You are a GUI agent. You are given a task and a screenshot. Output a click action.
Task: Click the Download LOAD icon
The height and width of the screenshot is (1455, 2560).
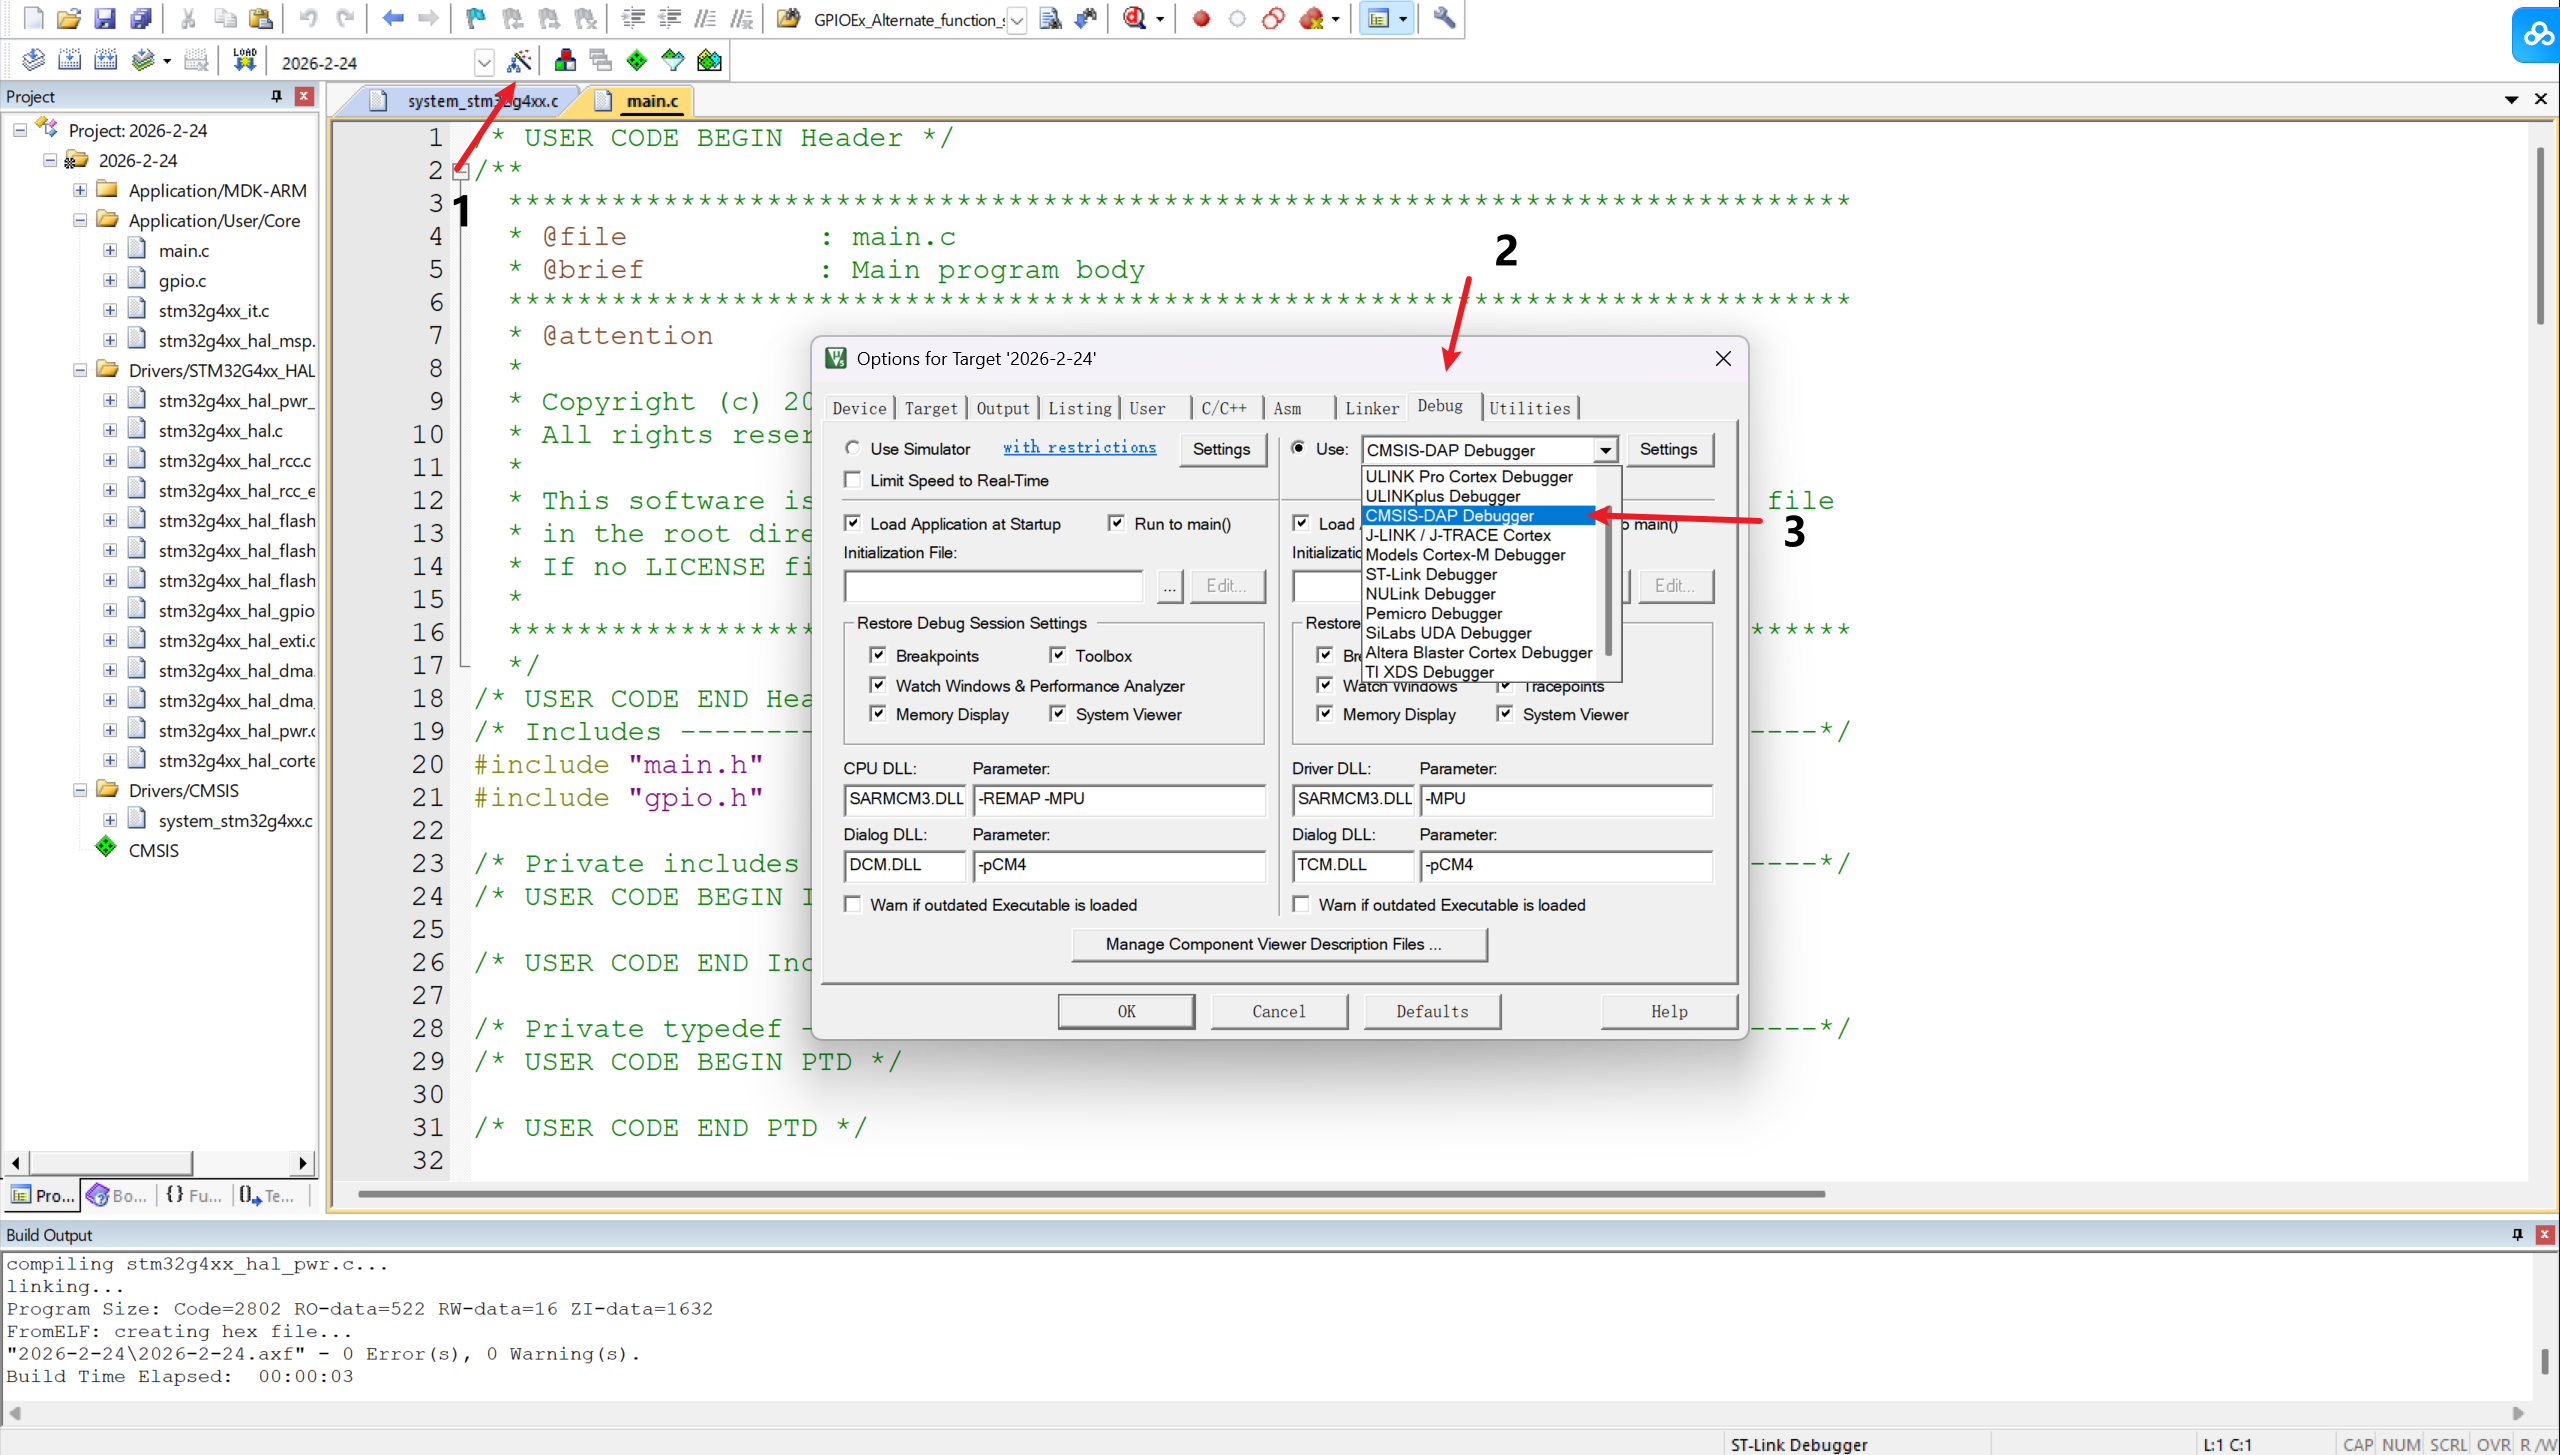[x=244, y=61]
